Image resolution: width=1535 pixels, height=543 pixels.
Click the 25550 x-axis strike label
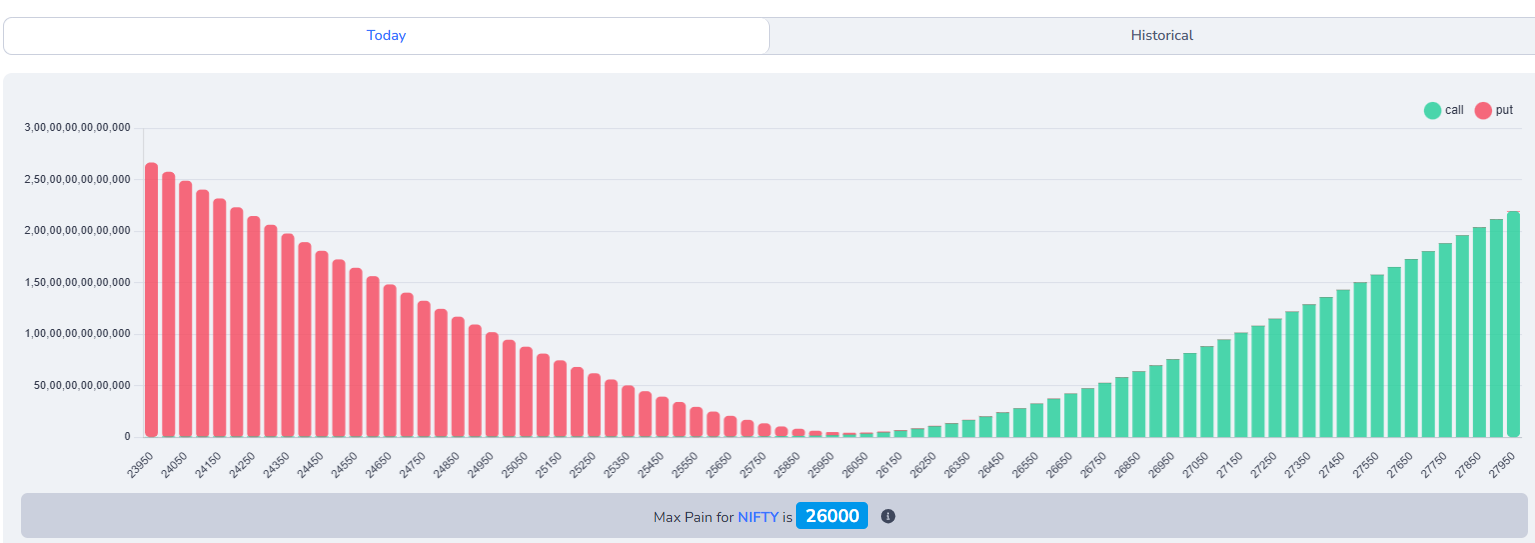[x=686, y=464]
